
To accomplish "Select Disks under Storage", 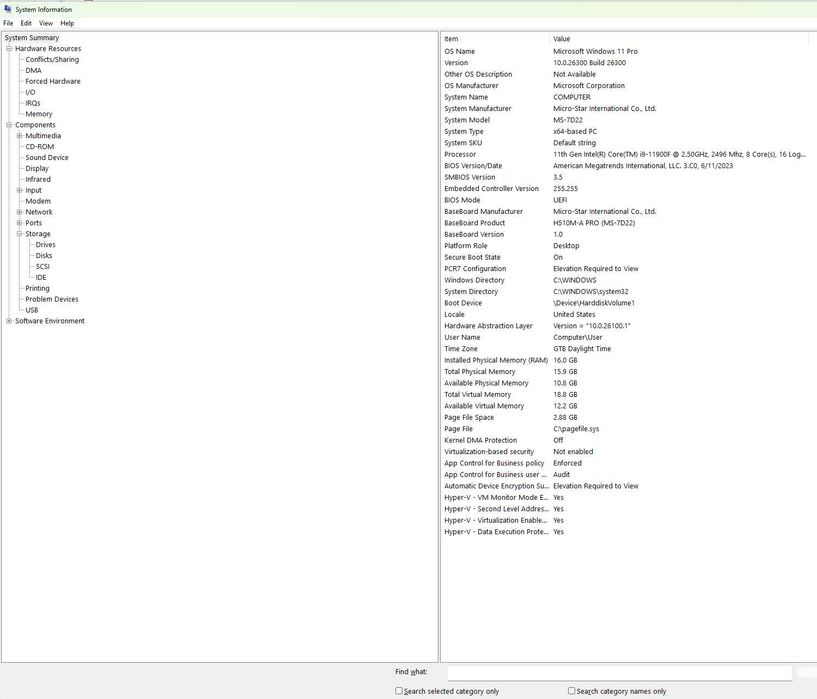I will pyautogui.click(x=44, y=256).
